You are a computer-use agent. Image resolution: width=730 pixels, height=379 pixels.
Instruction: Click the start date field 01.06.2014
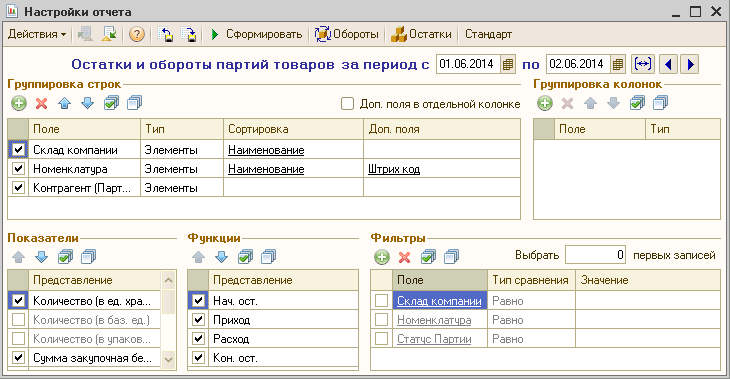click(x=468, y=64)
